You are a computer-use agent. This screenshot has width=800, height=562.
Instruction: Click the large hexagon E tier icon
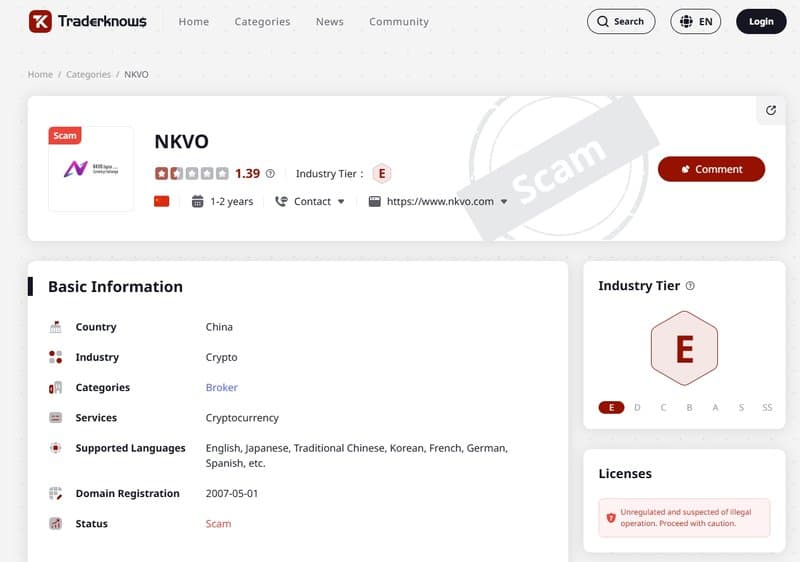click(684, 348)
